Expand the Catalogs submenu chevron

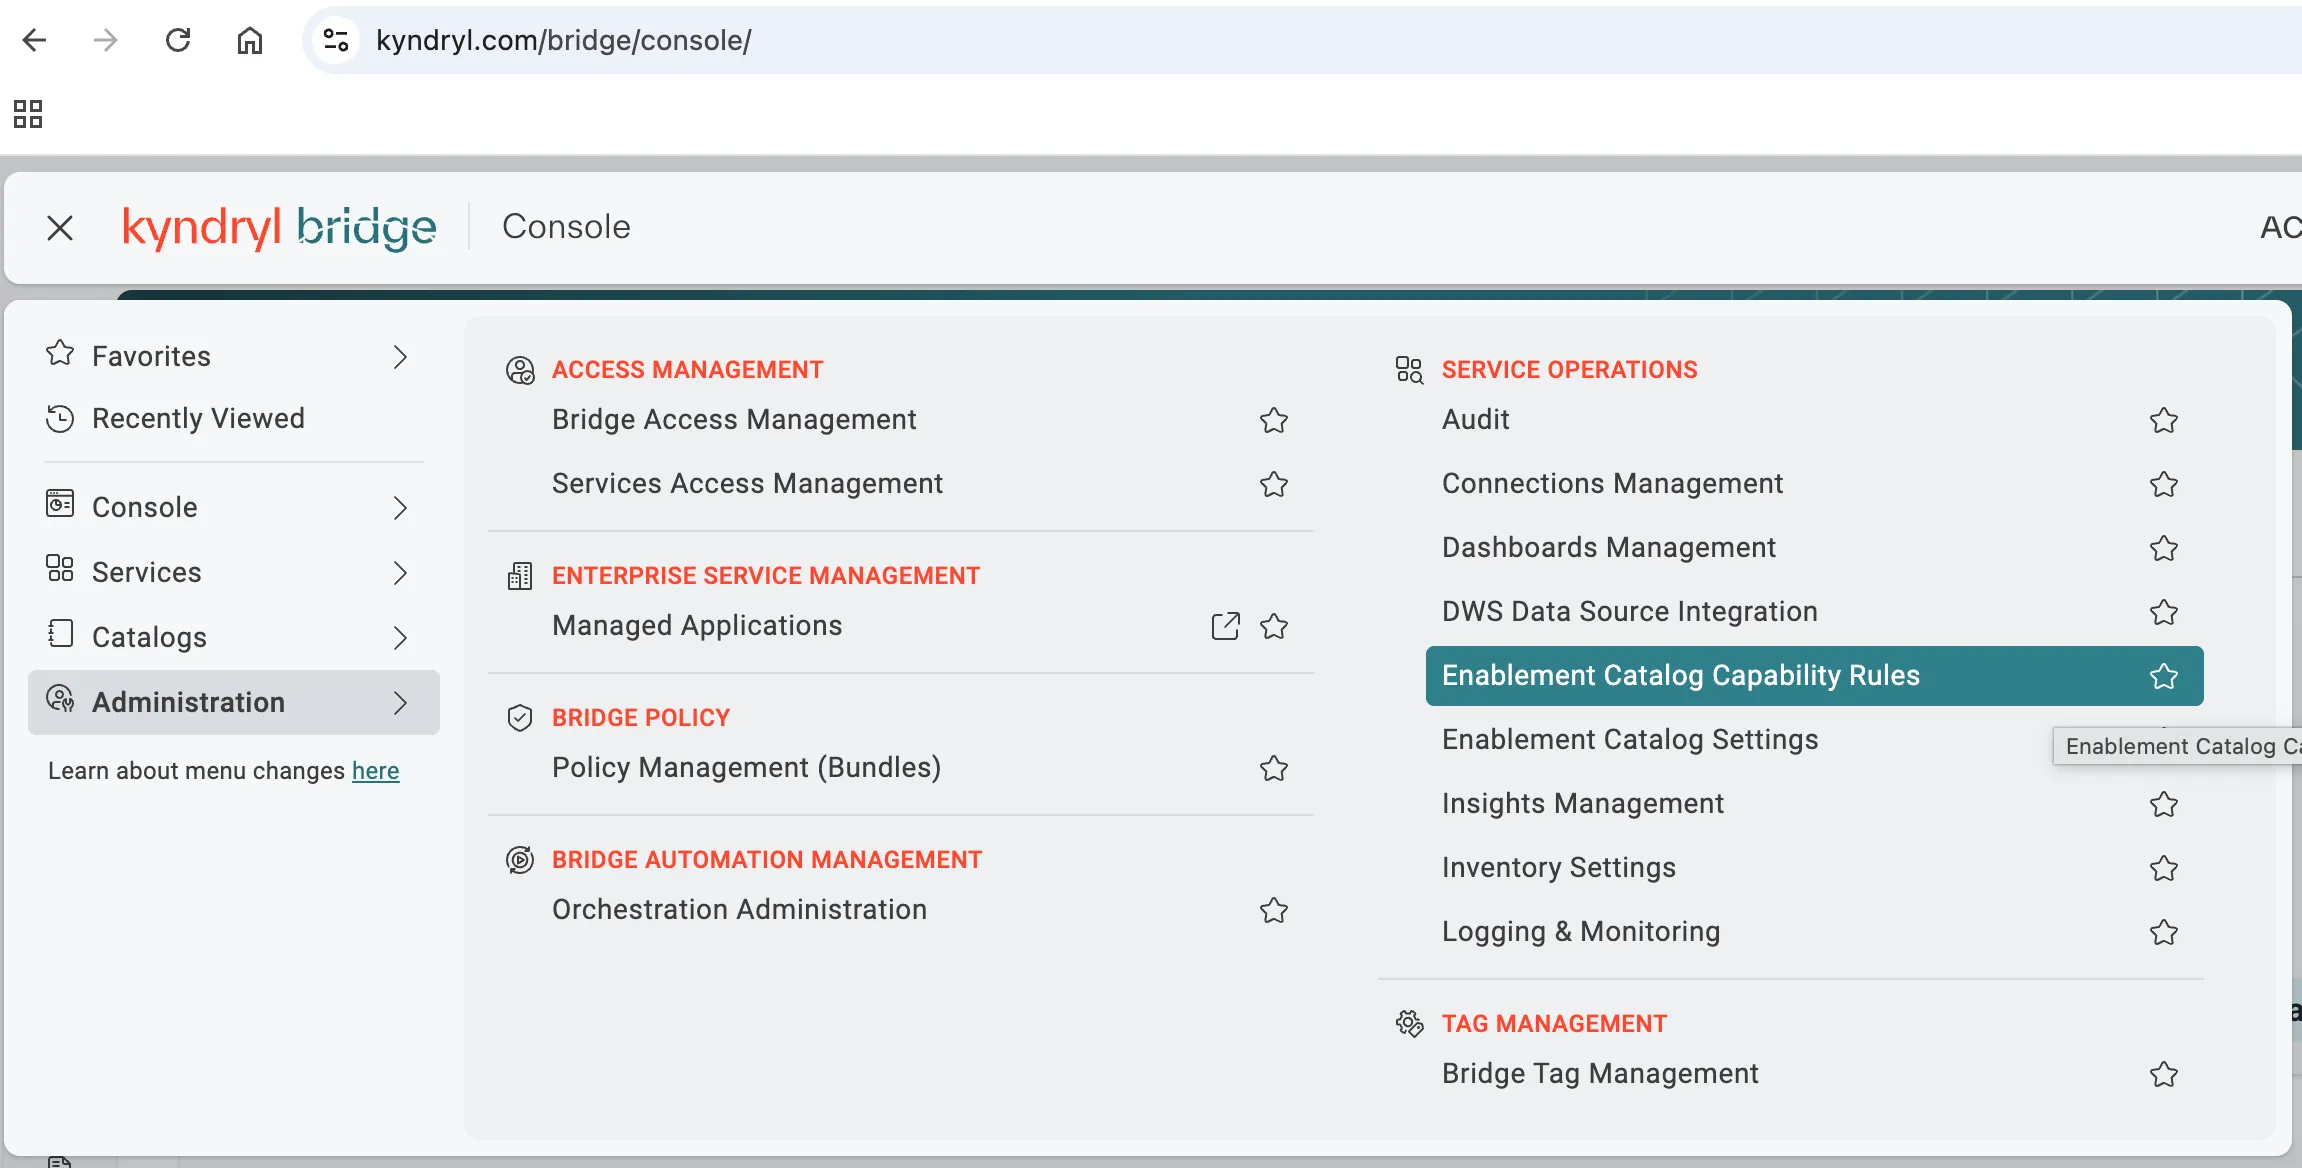[x=400, y=638]
